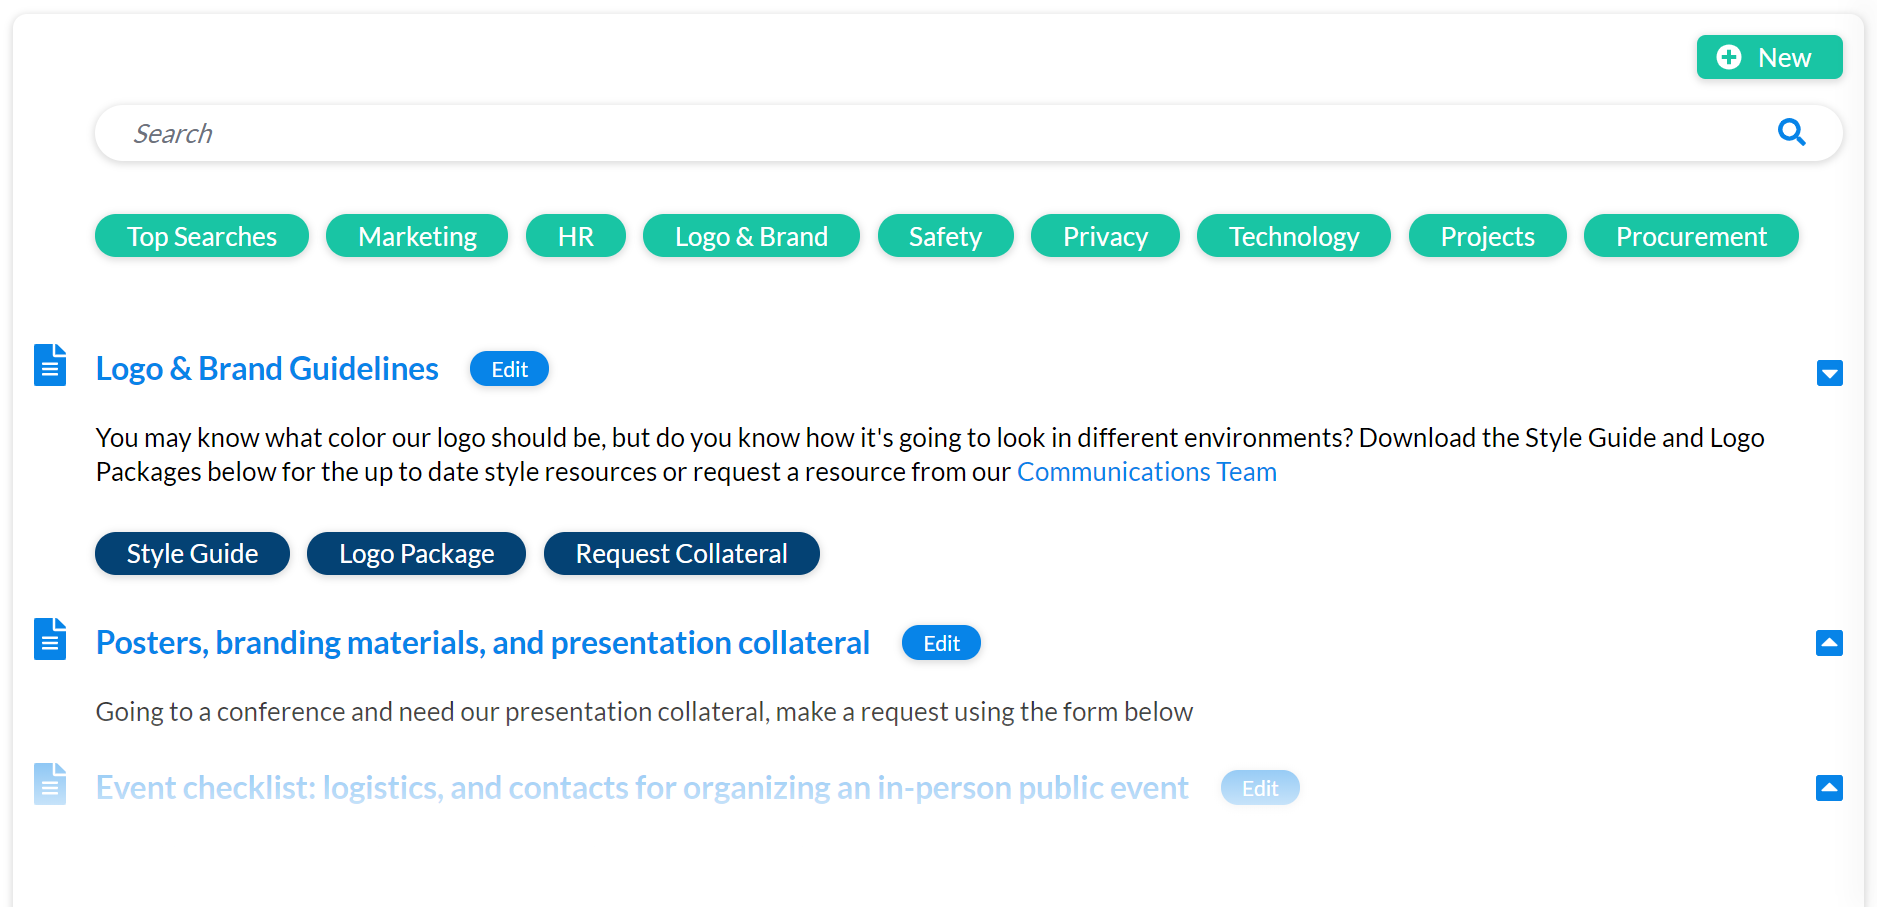This screenshot has width=1877, height=907.
Task: Filter by the Logo & Brand tag
Action: (x=751, y=236)
